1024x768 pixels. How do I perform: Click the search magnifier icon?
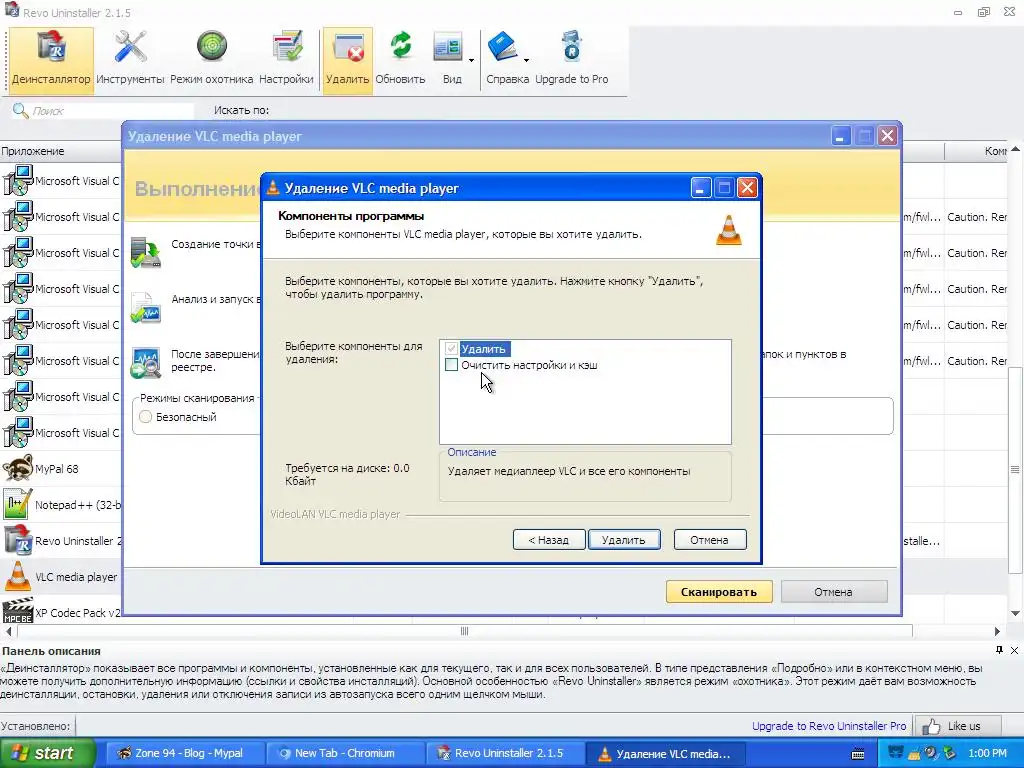pyautogui.click(x=20, y=110)
